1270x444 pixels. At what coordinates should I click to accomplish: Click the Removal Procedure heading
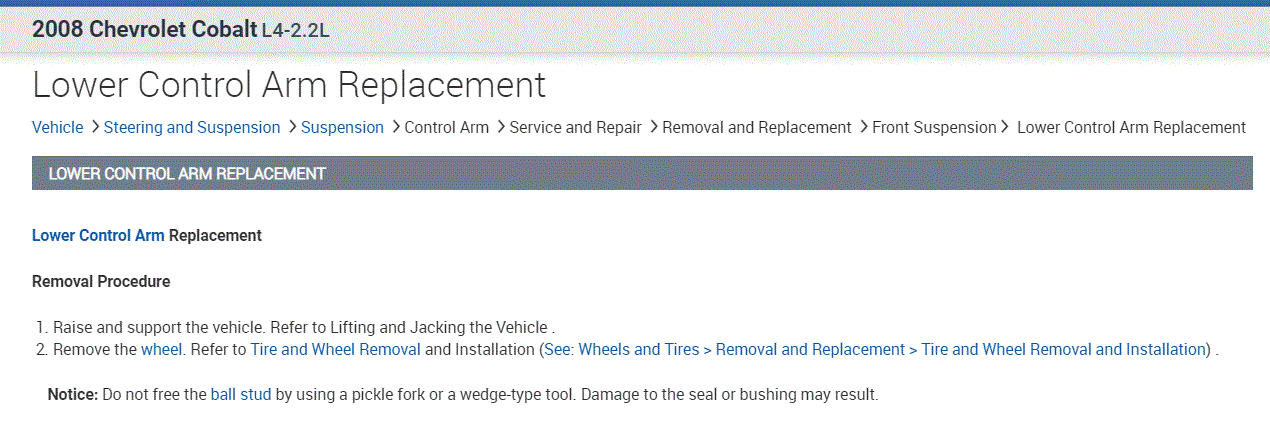(x=101, y=282)
